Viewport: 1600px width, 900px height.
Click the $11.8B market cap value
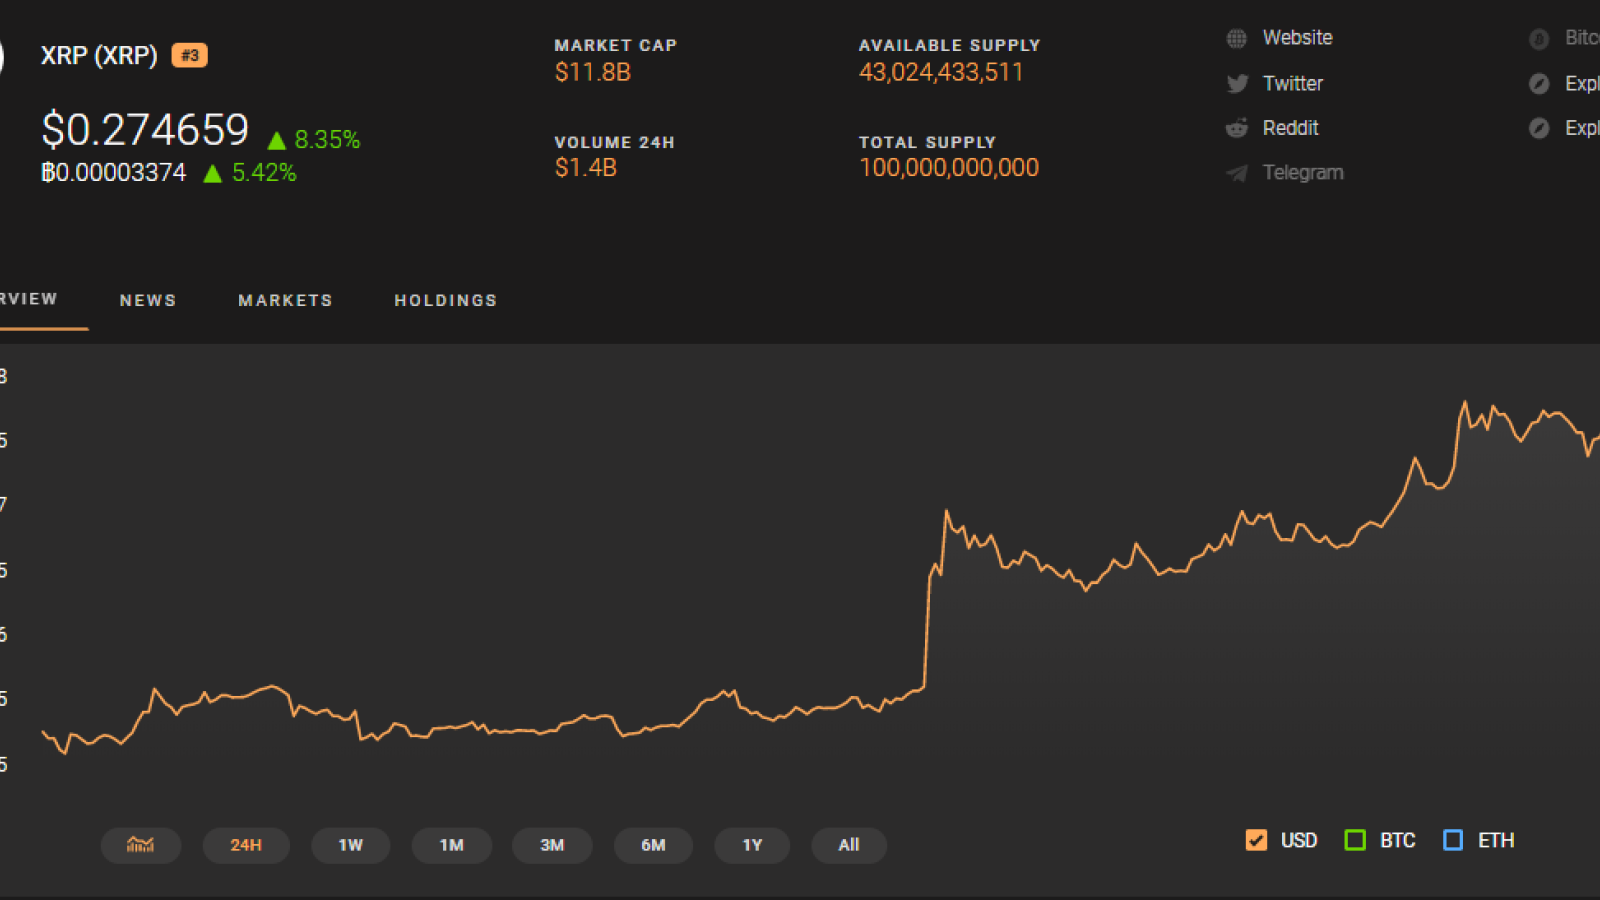(593, 72)
